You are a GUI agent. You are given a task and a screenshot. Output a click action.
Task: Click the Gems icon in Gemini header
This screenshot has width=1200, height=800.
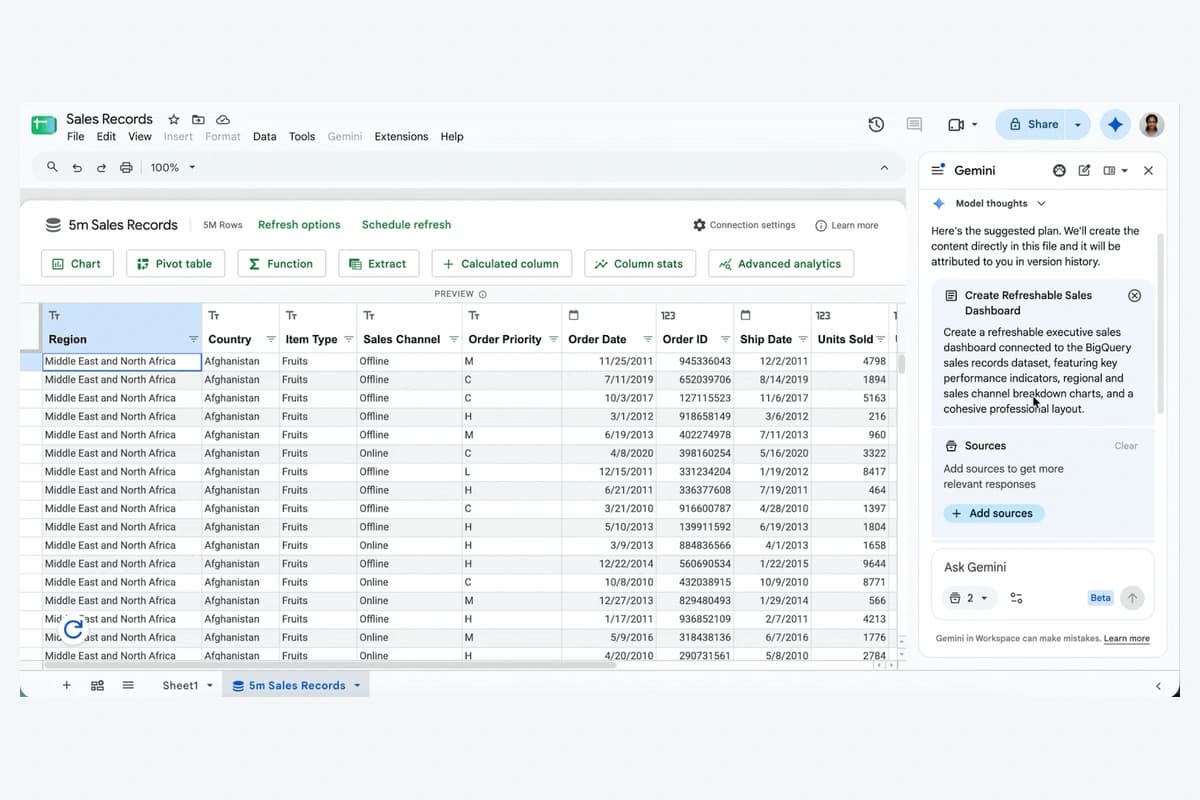coord(1060,171)
